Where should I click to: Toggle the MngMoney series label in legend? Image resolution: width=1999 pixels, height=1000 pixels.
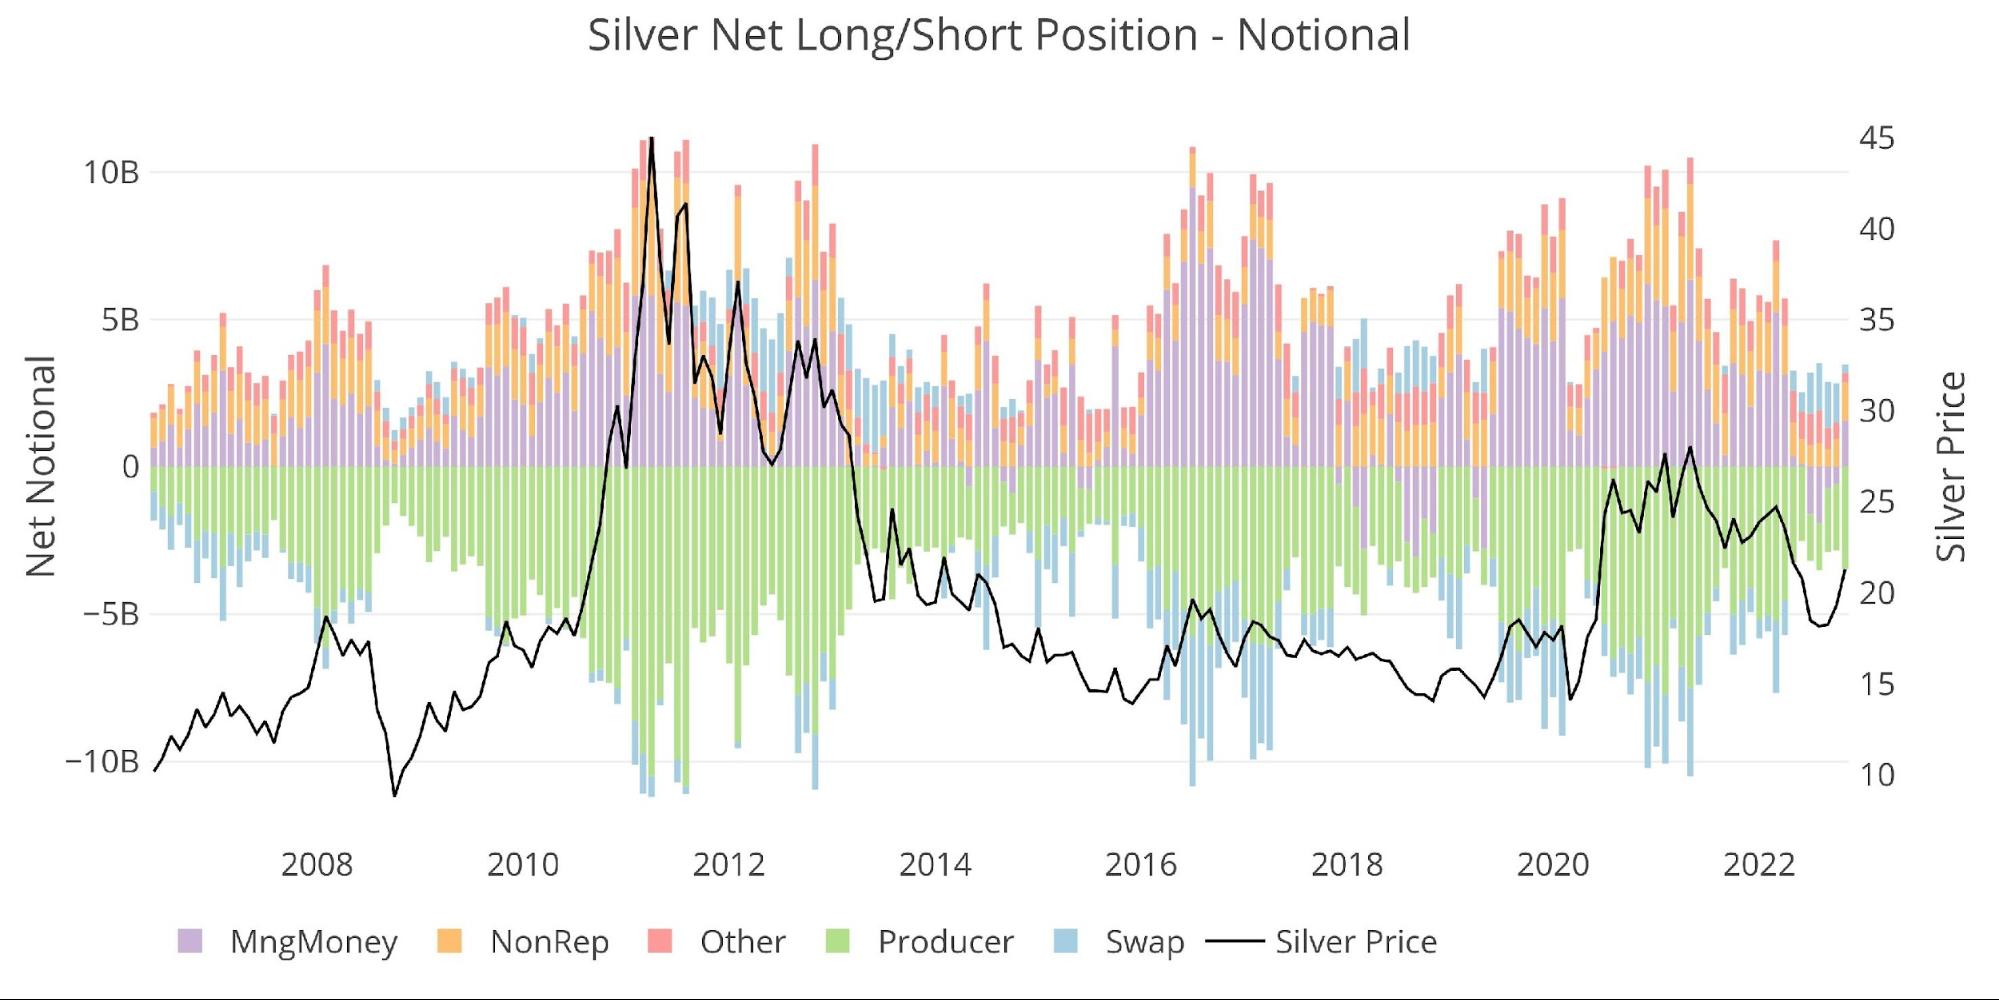click(313, 941)
